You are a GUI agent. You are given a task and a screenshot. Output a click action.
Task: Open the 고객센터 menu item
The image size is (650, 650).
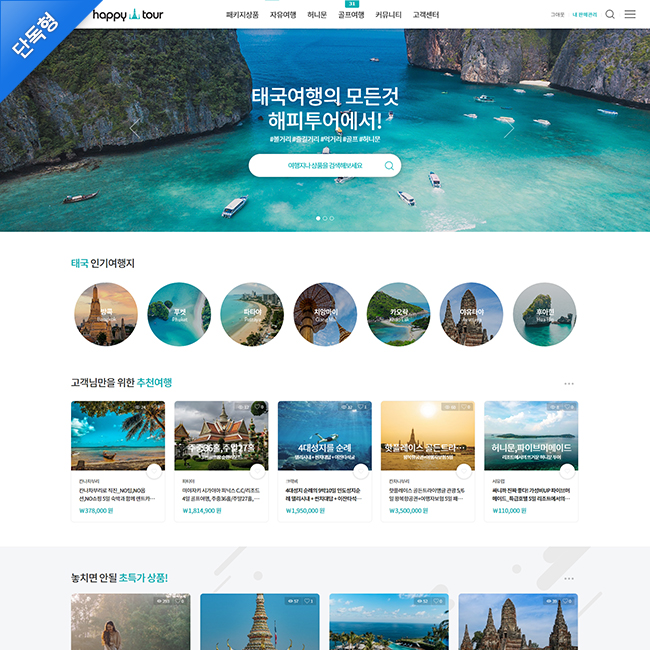point(426,15)
